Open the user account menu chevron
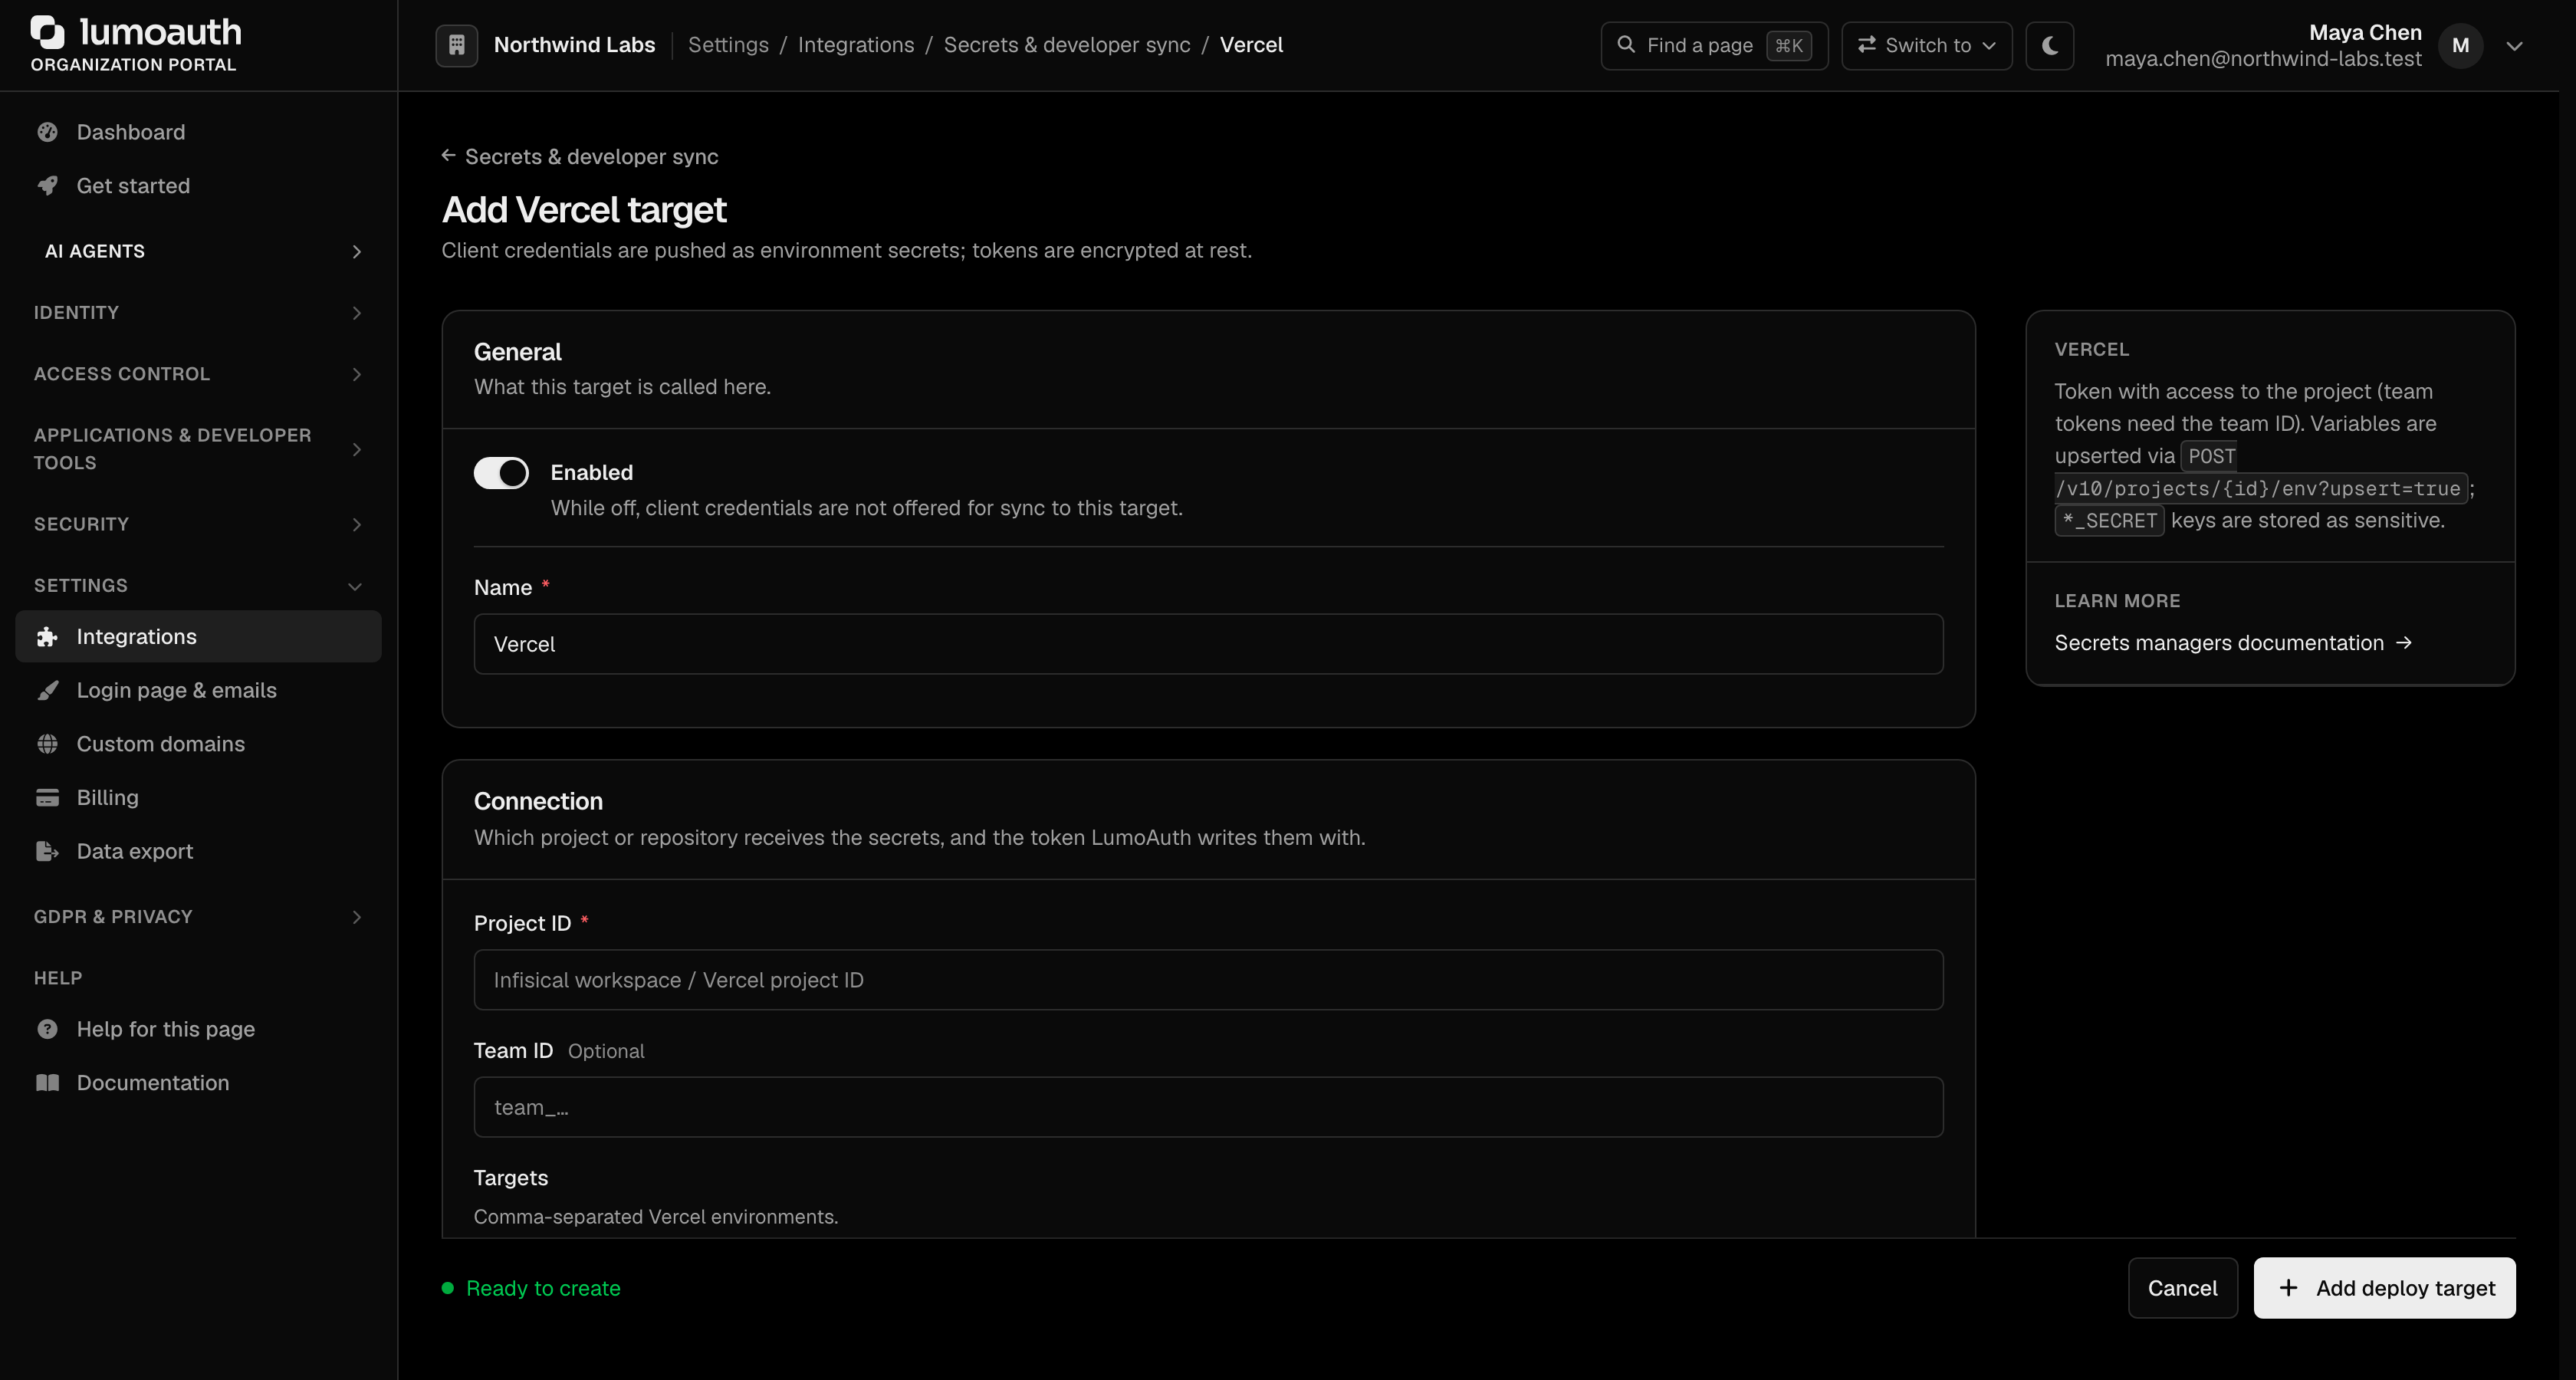The width and height of the screenshot is (2576, 1380). point(2514,46)
